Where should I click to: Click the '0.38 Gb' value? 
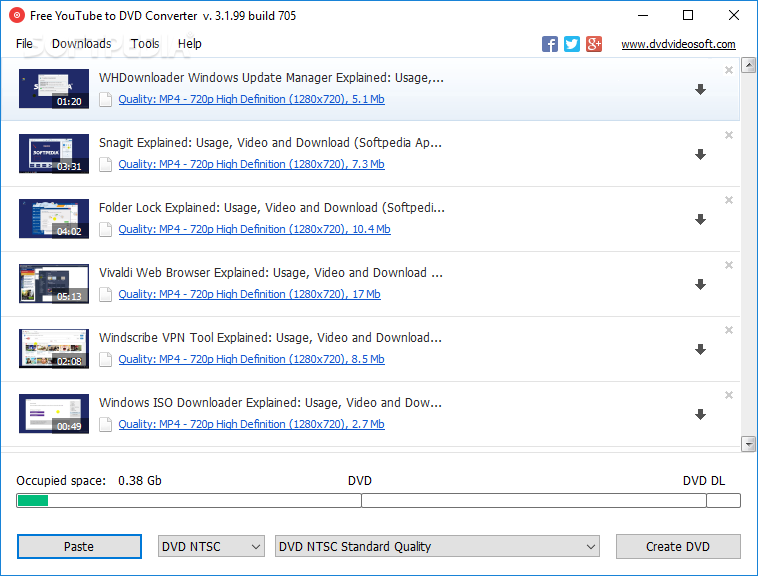pos(140,481)
